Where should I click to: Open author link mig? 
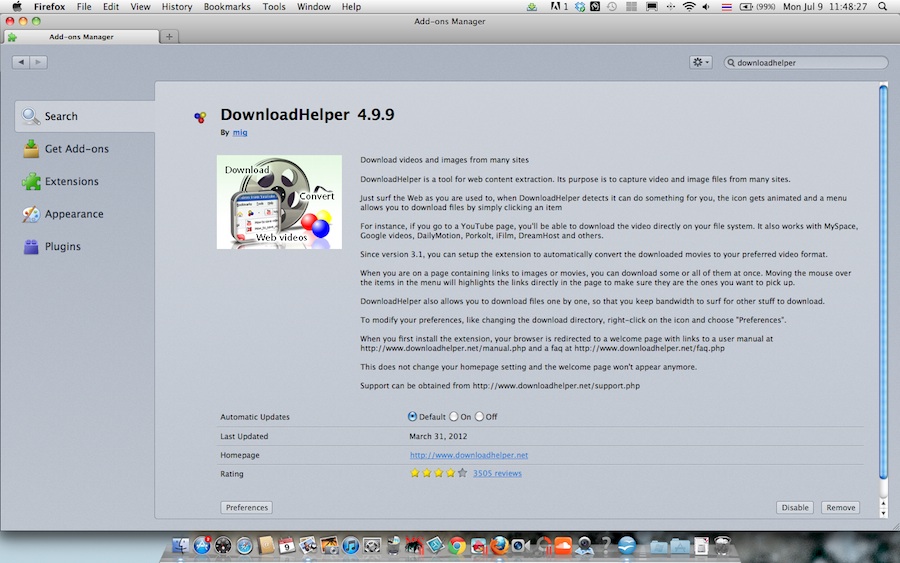240,133
